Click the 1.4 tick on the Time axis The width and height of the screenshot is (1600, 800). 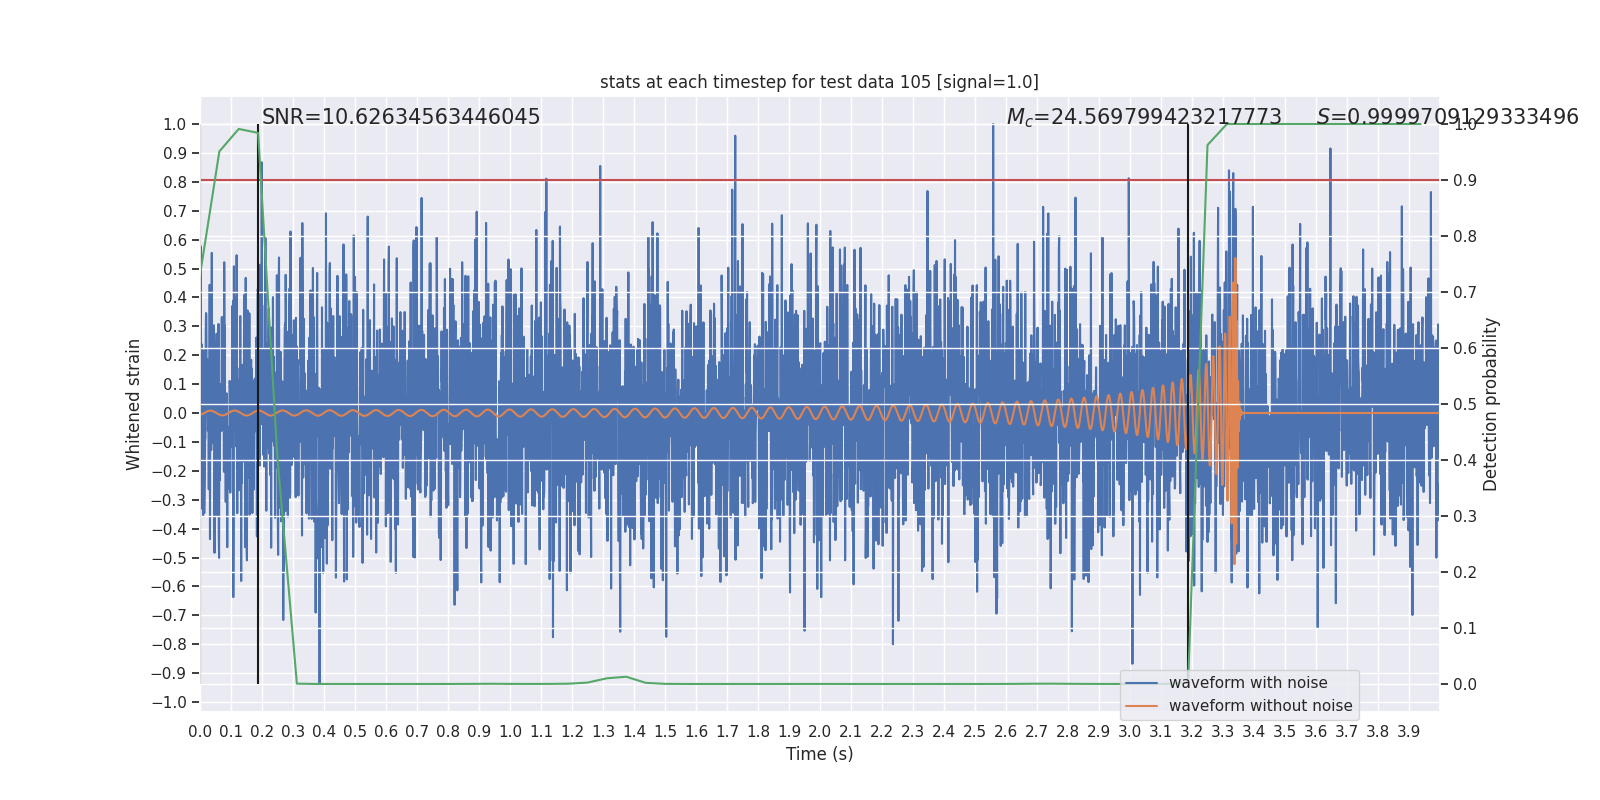pyautogui.click(x=634, y=731)
